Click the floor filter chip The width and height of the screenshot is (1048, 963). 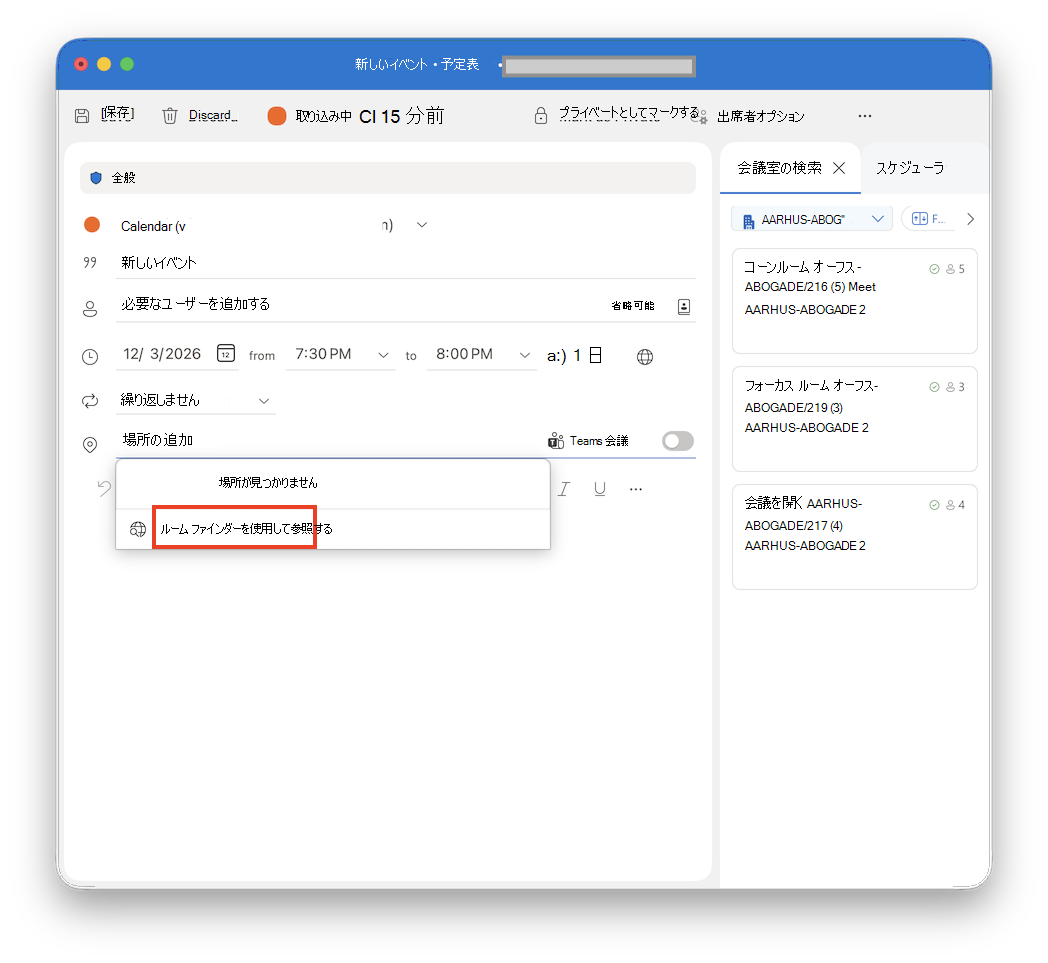tap(928, 219)
